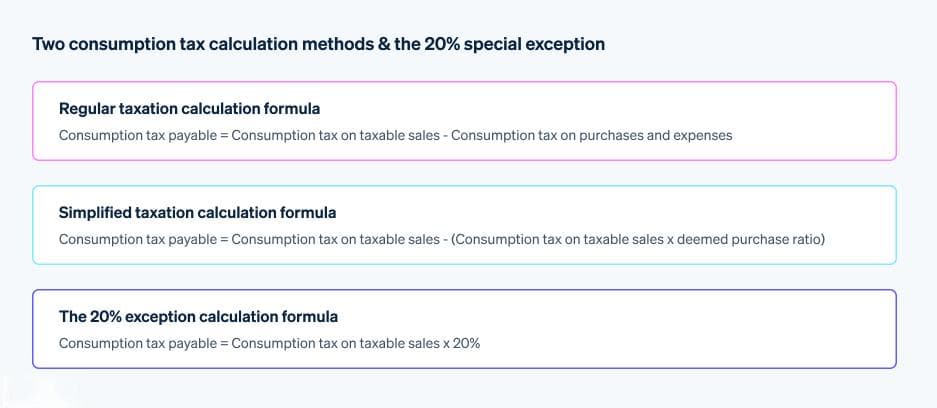Click the purple-bordered 20% exception card

coord(464,329)
